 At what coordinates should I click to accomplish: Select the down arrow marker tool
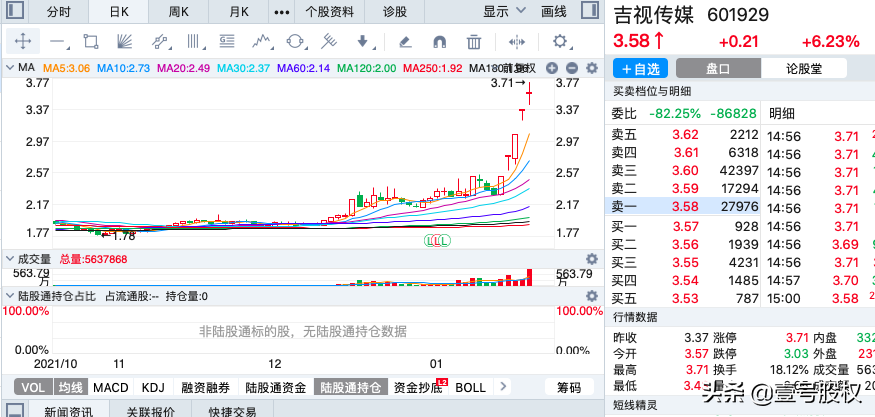(363, 41)
